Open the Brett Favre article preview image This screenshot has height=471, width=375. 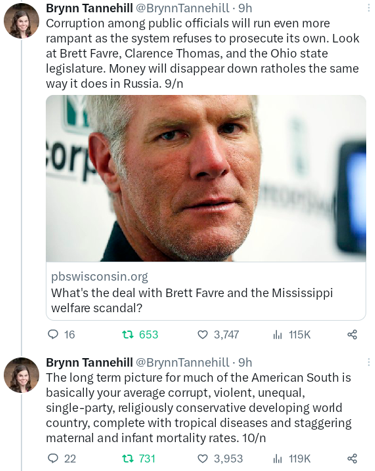[x=206, y=178]
